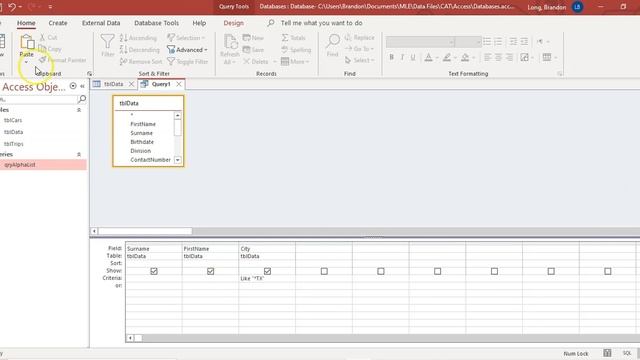Switch to the tblData document tab
Screen dimensions: 640x360
tap(113, 84)
